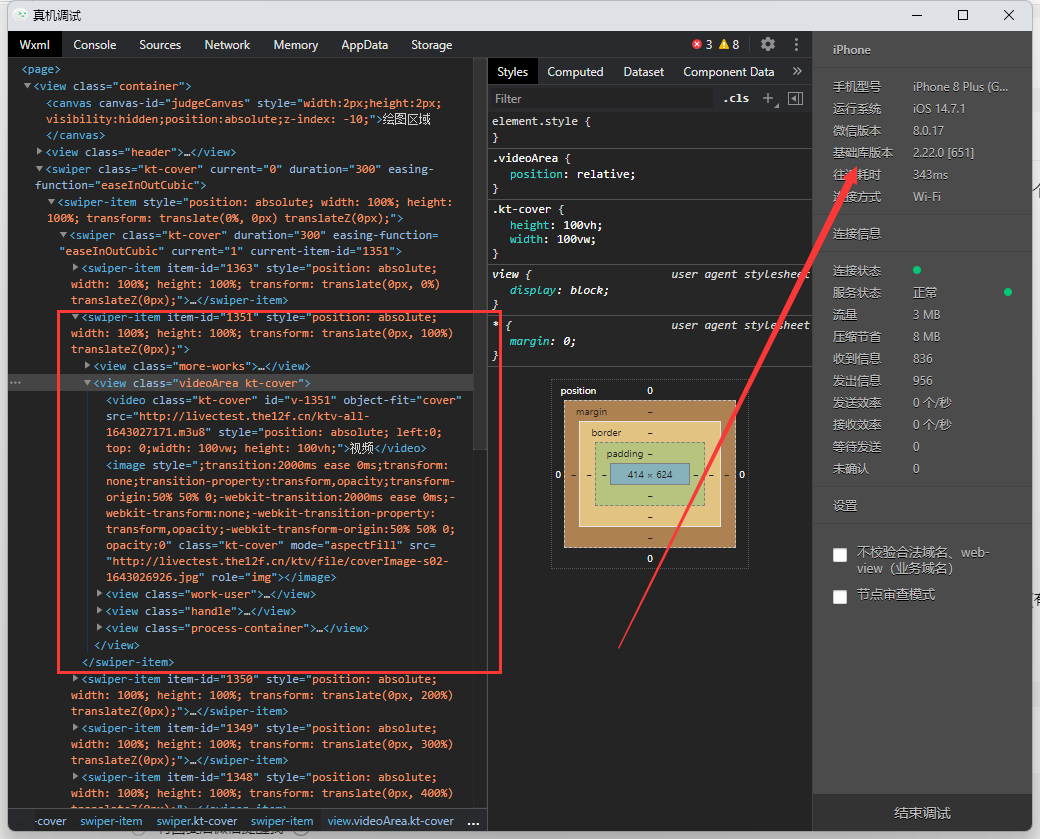The height and width of the screenshot is (839, 1040).
Task: Click the 343ms round-trip time value
Action: coord(930,175)
